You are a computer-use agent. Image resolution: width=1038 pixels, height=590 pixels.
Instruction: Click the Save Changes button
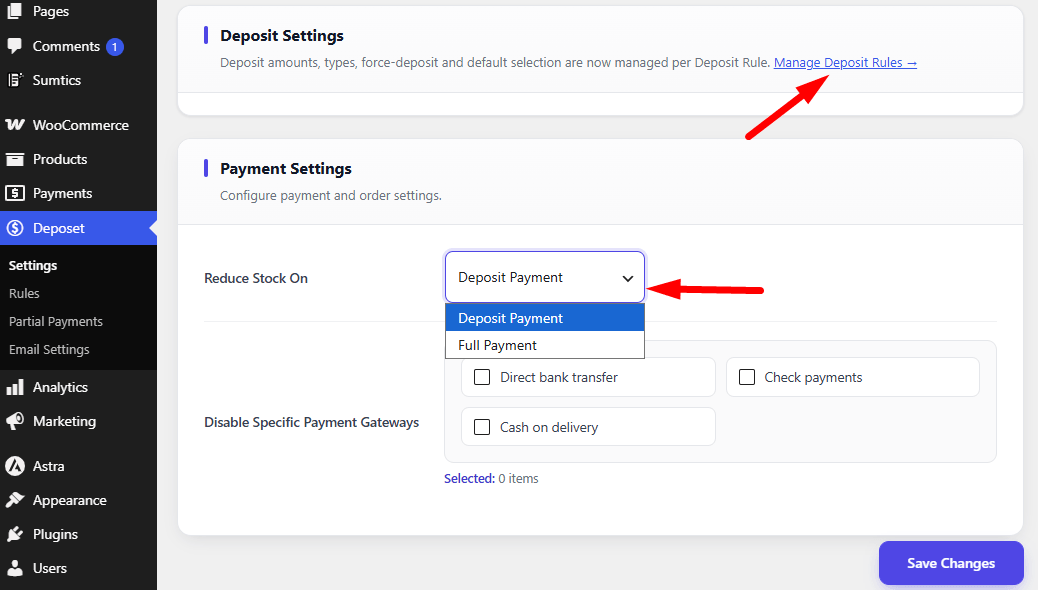click(951, 563)
